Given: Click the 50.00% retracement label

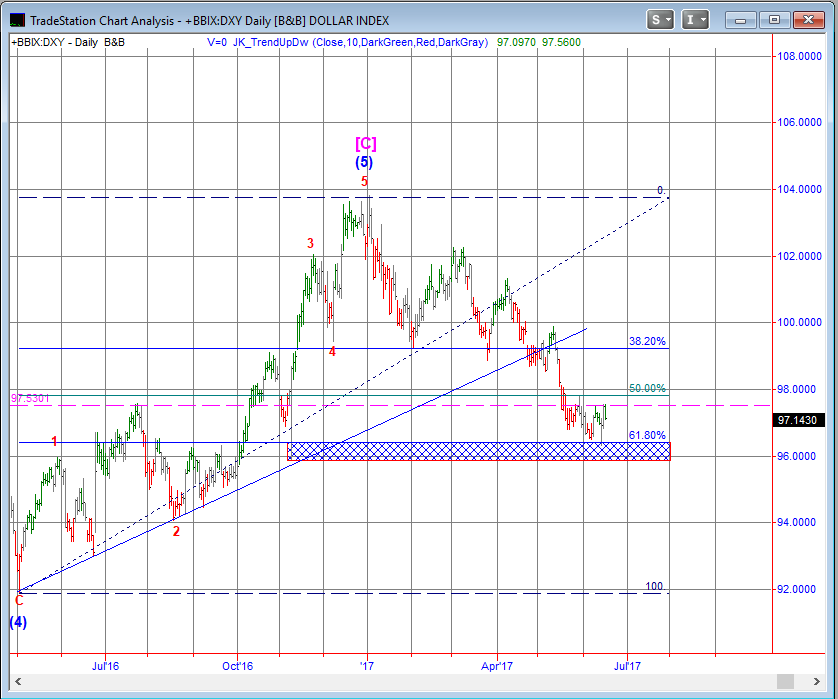Looking at the screenshot, I should [x=647, y=388].
